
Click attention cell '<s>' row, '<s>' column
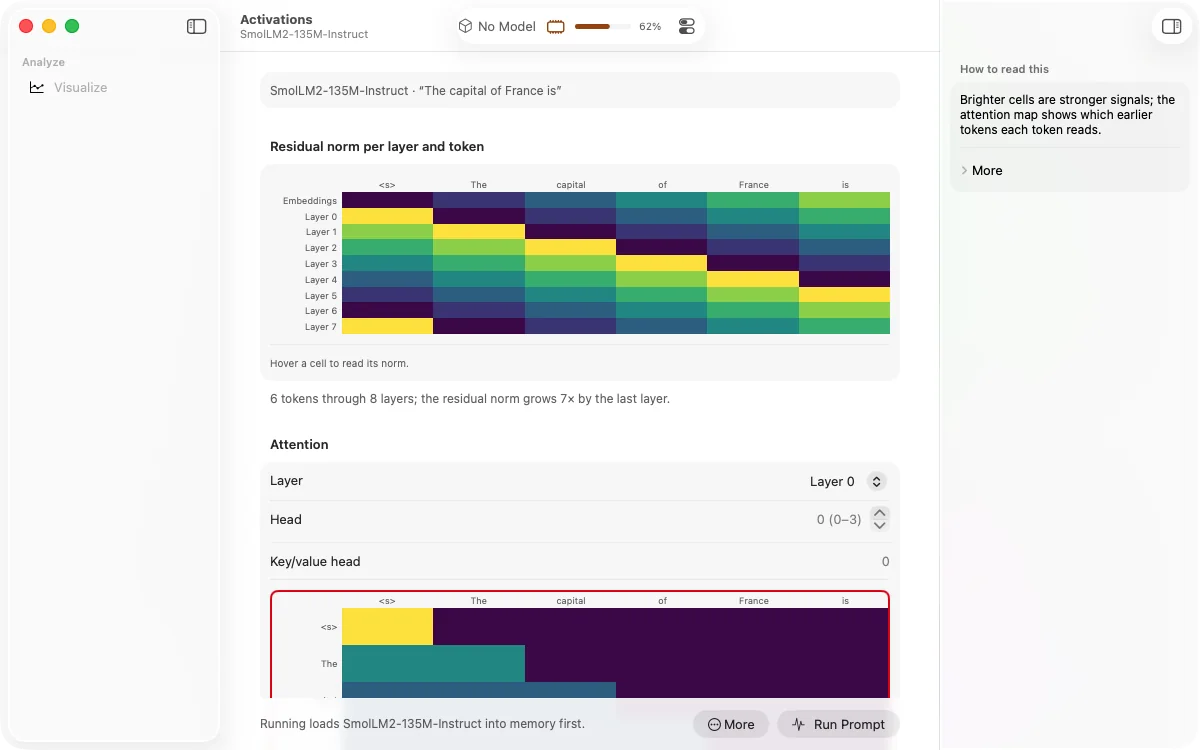[x=387, y=626]
